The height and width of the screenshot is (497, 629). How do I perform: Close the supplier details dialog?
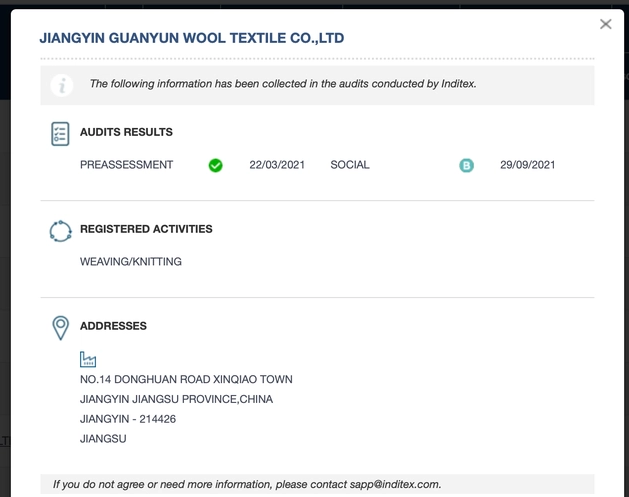[605, 24]
